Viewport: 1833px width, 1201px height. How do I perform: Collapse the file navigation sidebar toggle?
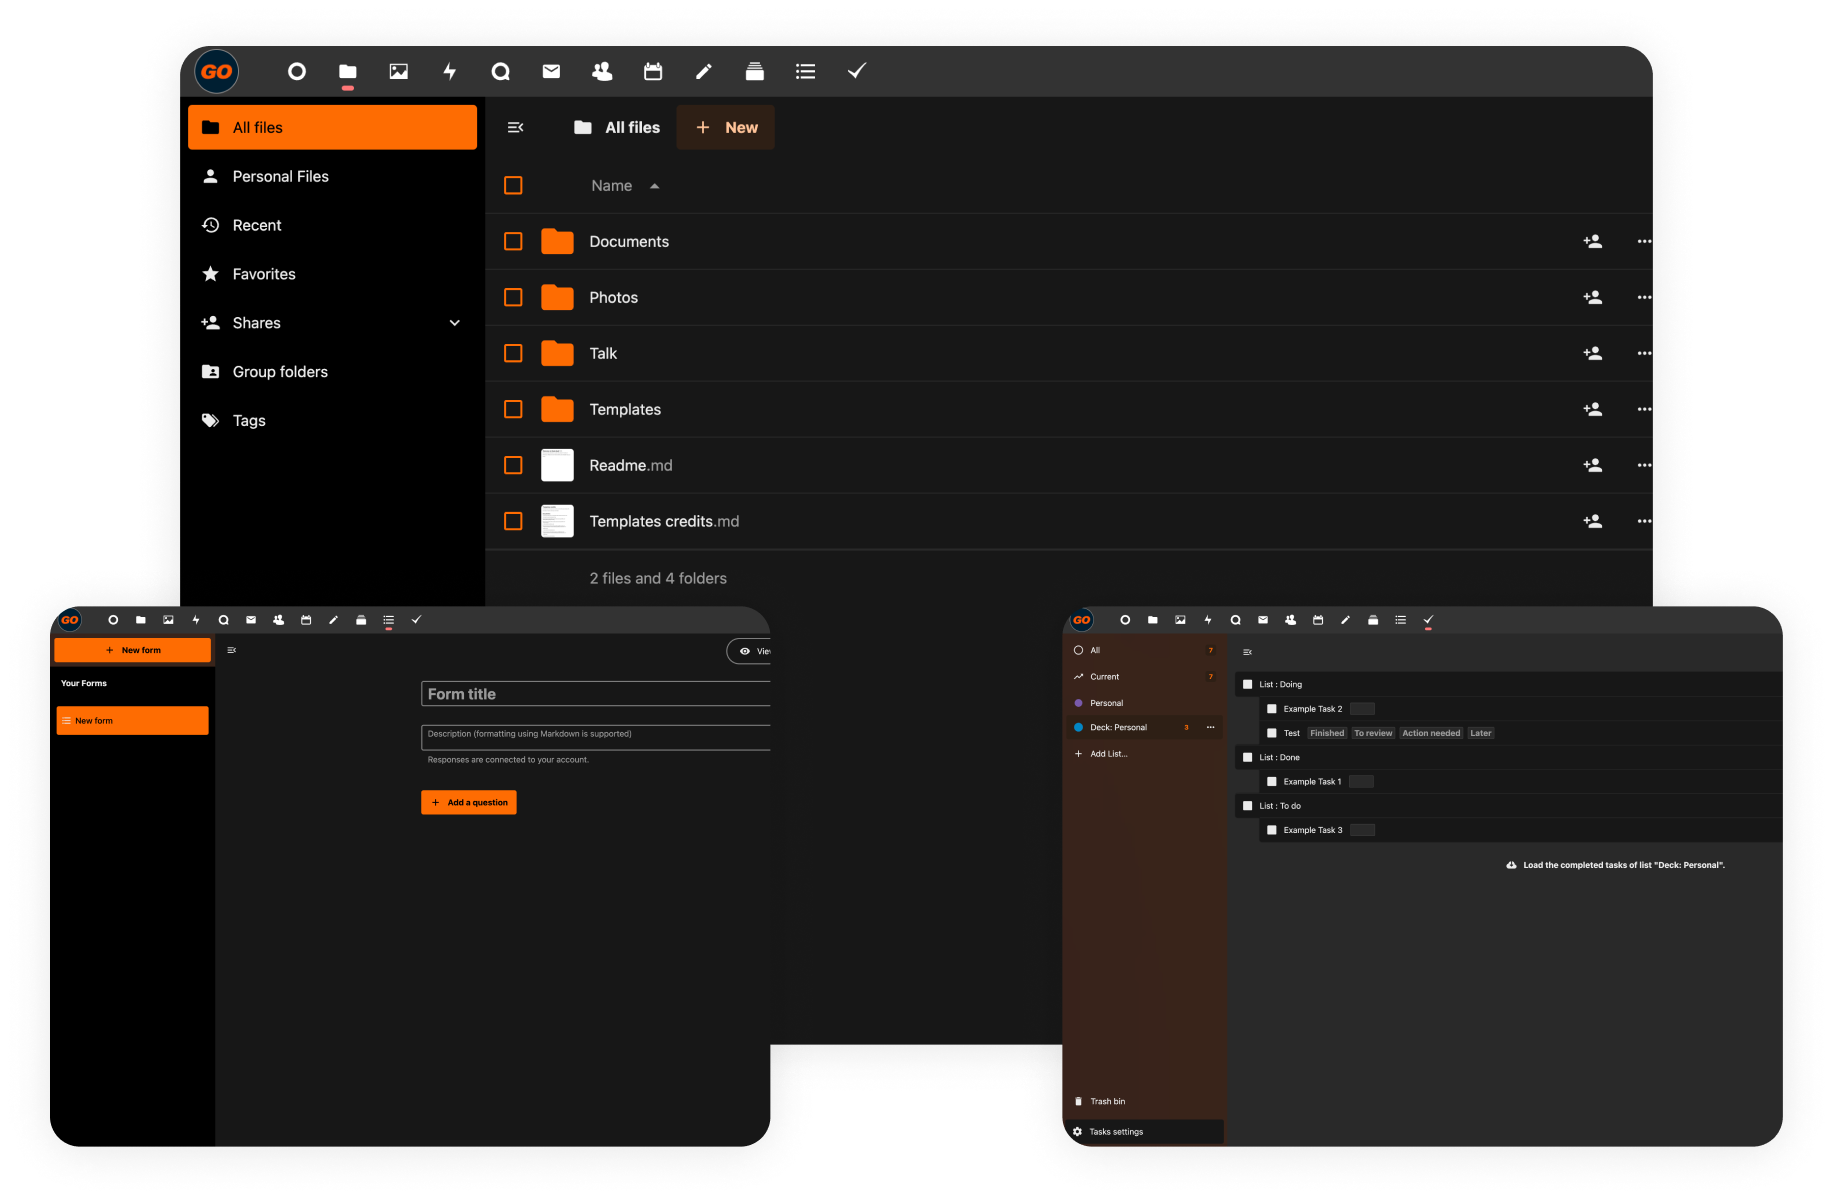pos(516,127)
